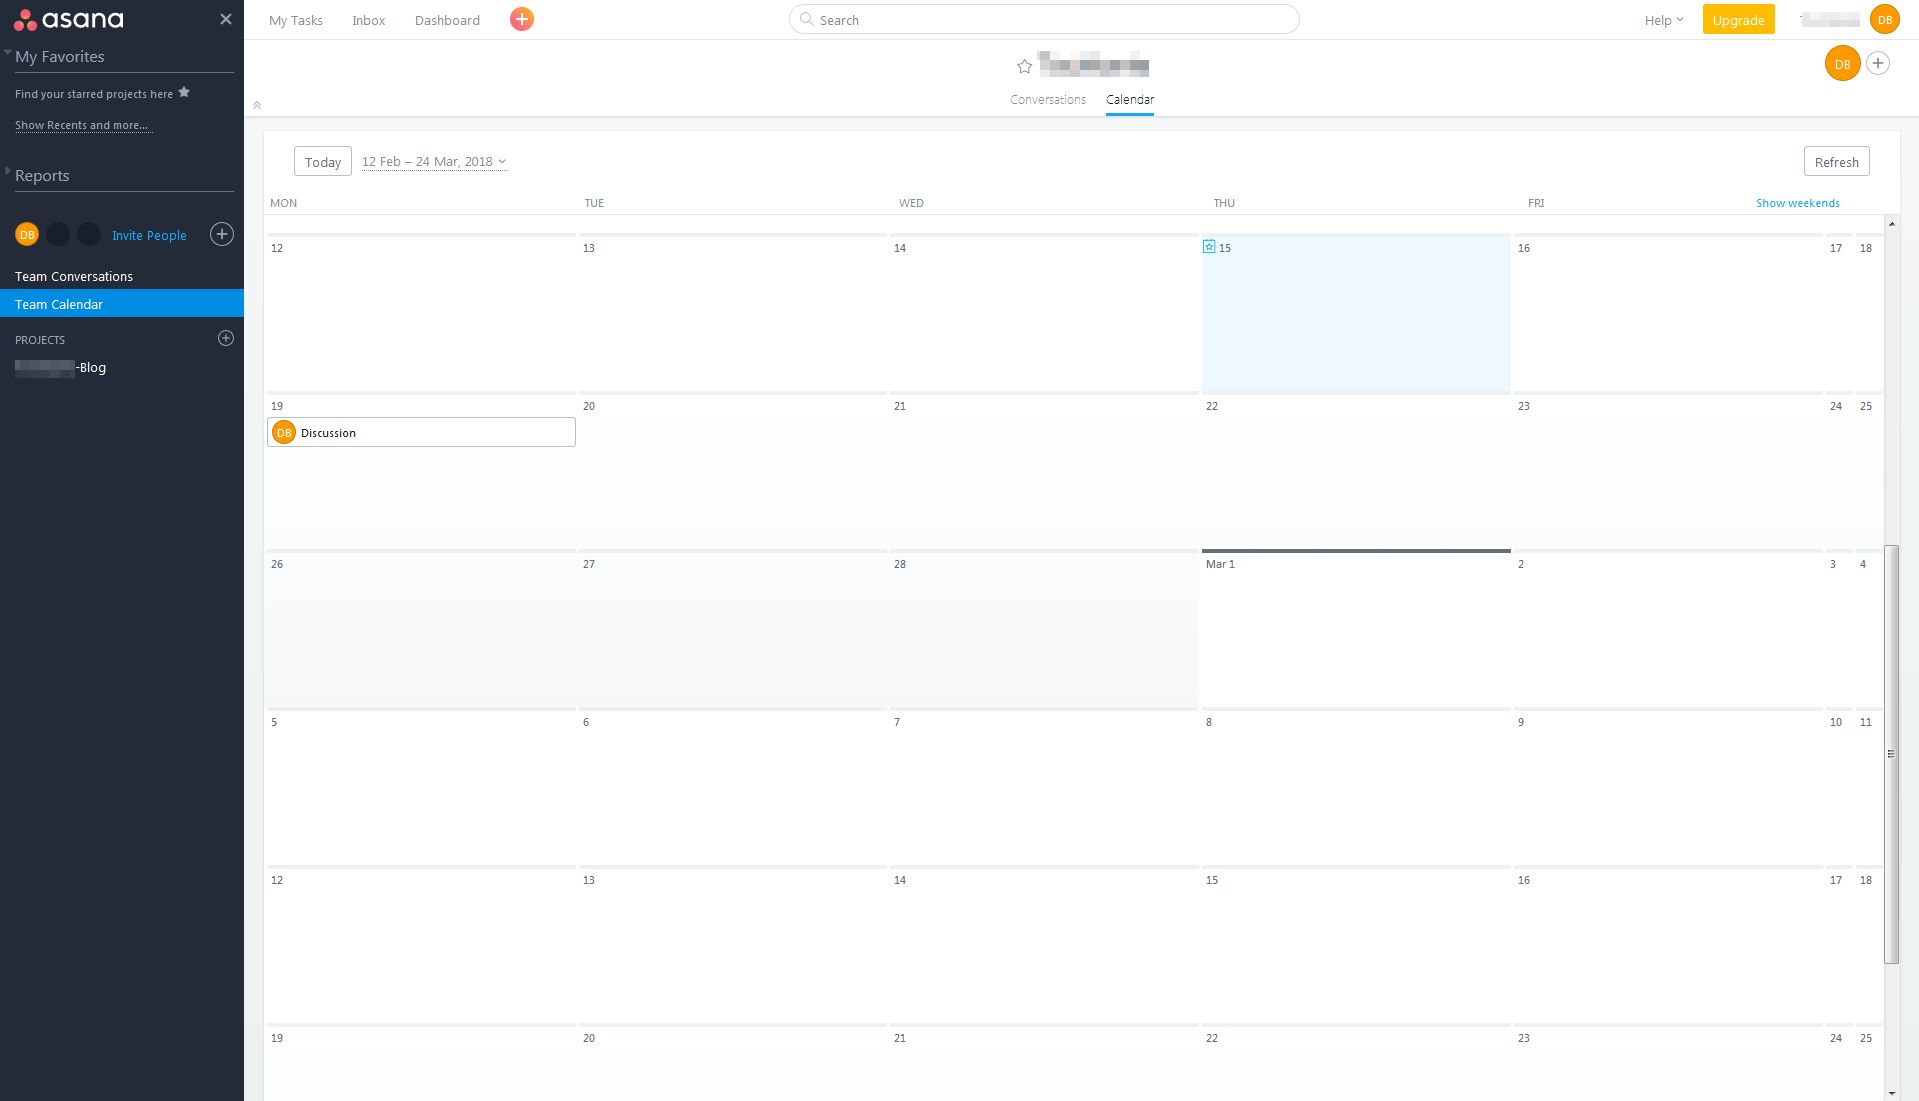Click the Invite People link
This screenshot has width=1919, height=1101.
point(149,235)
